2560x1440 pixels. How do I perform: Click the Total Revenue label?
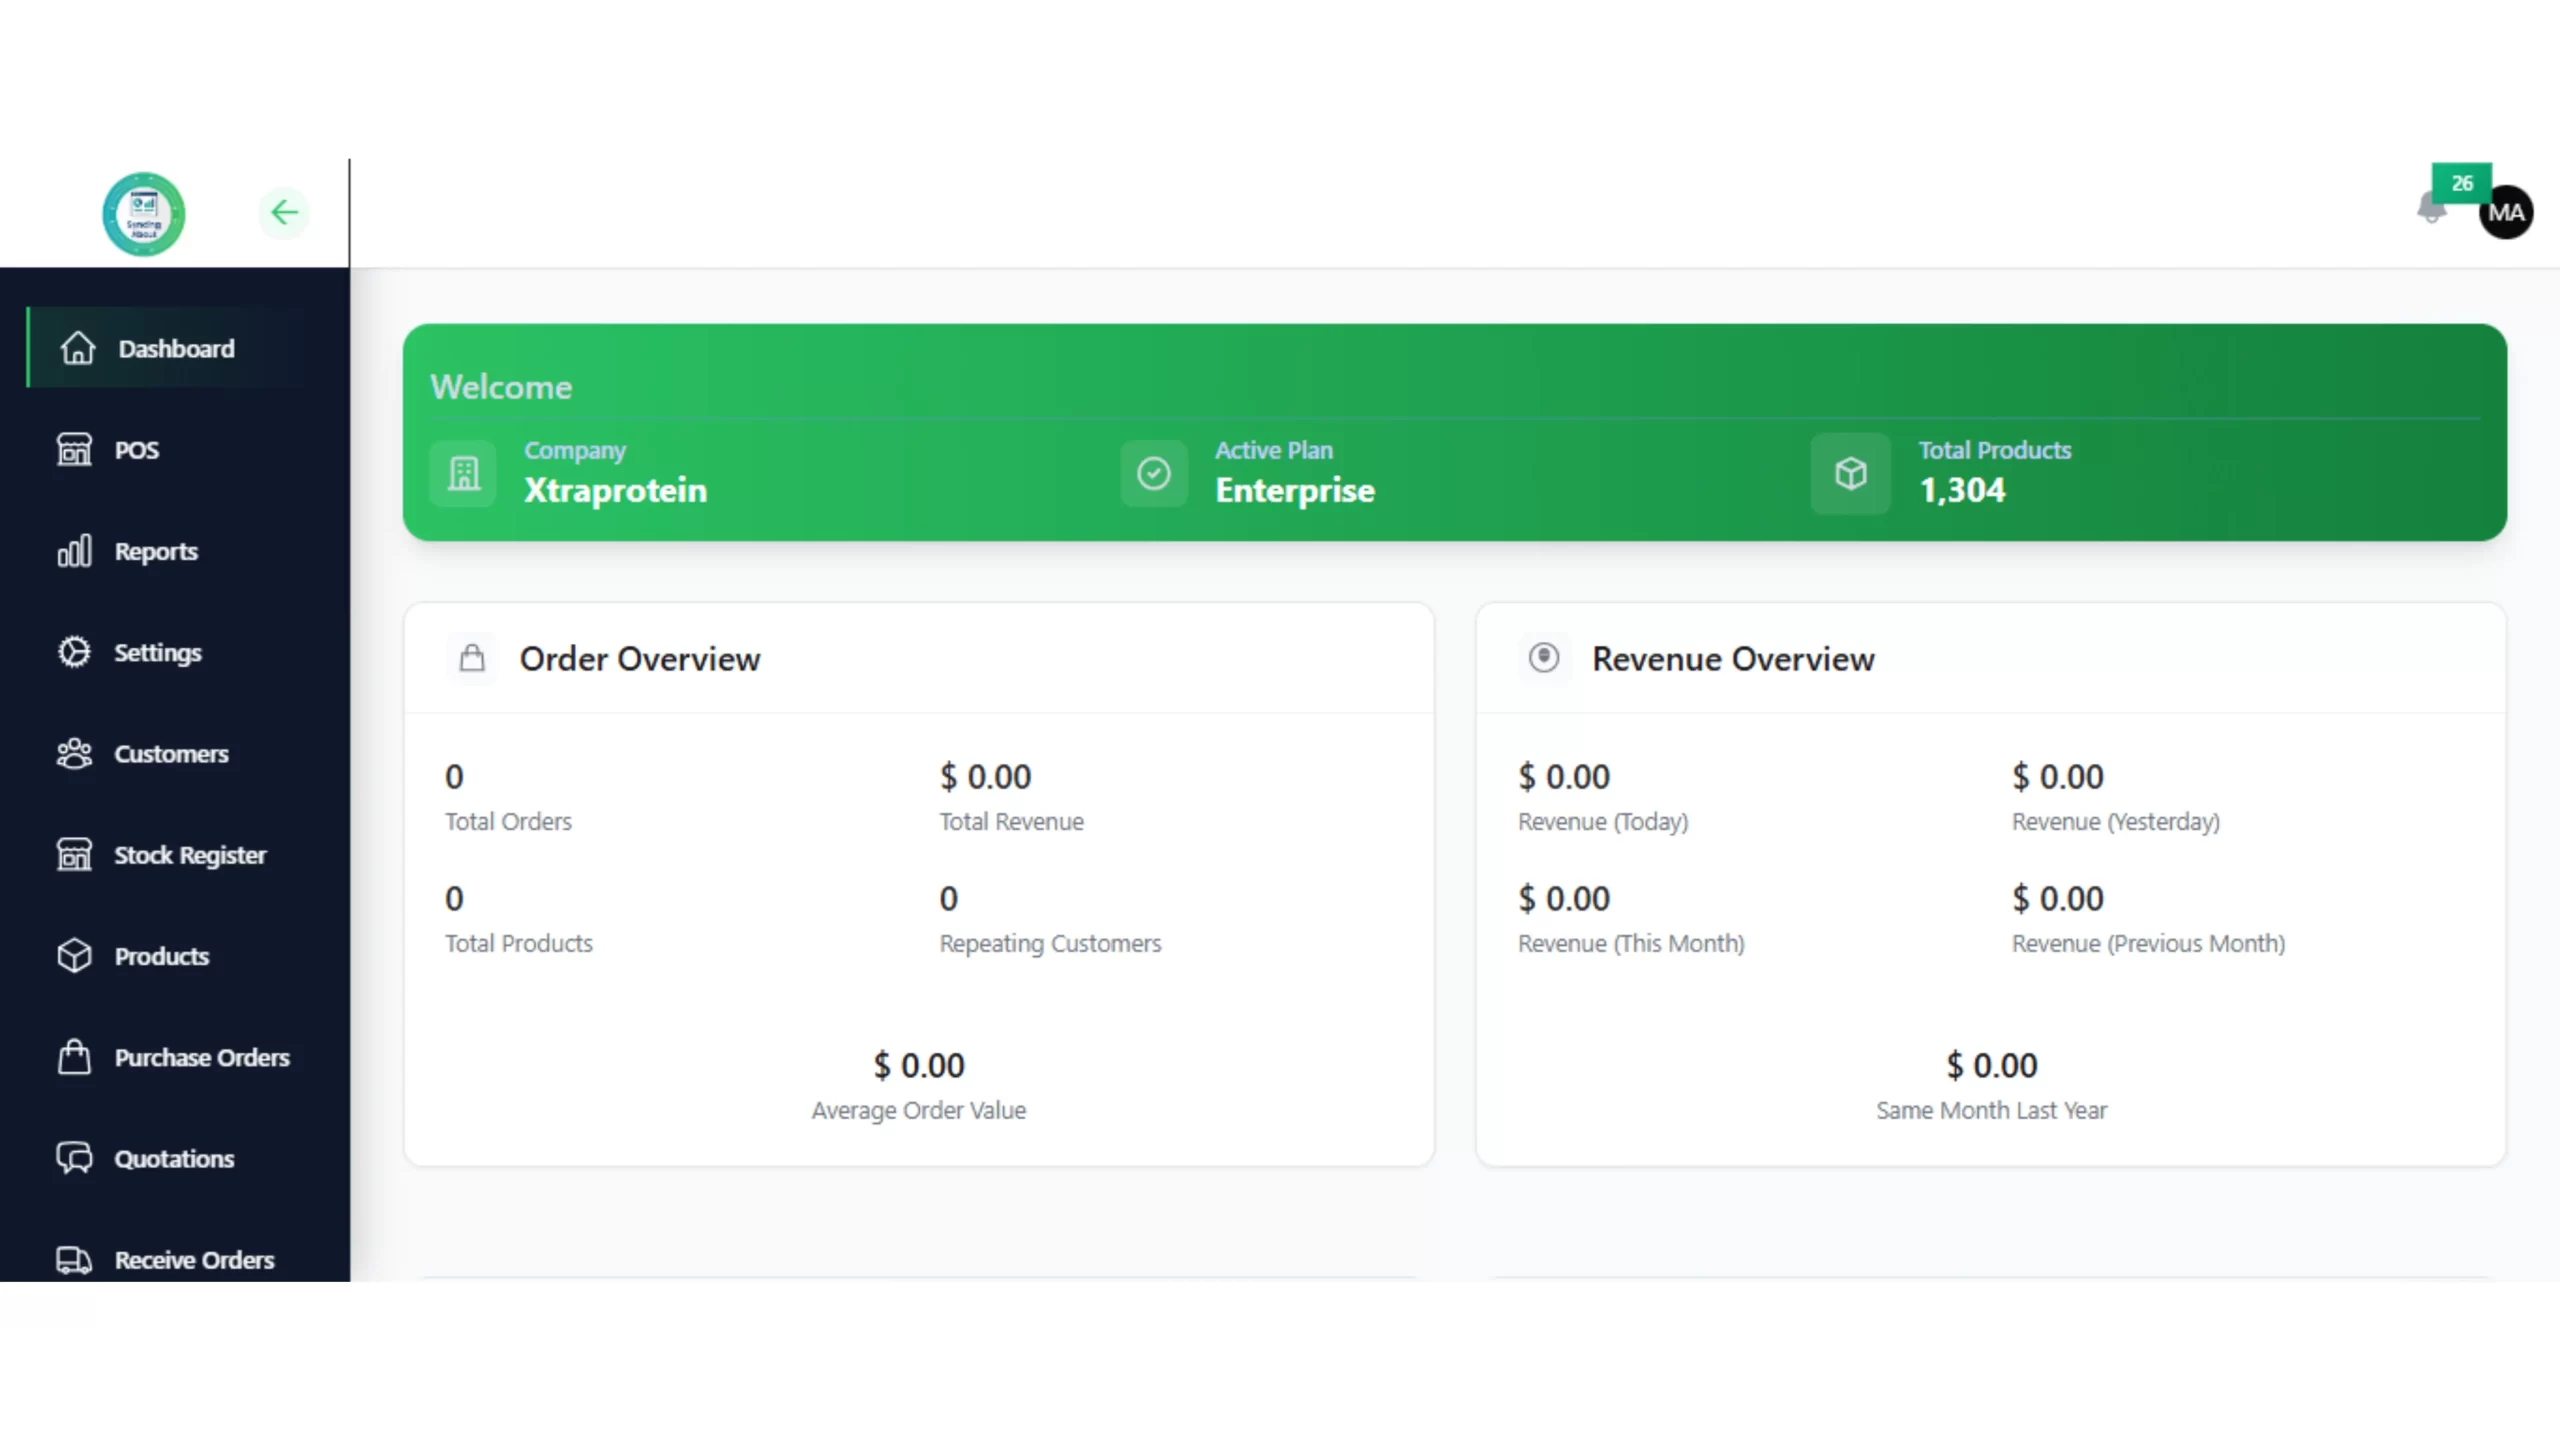click(x=1011, y=821)
